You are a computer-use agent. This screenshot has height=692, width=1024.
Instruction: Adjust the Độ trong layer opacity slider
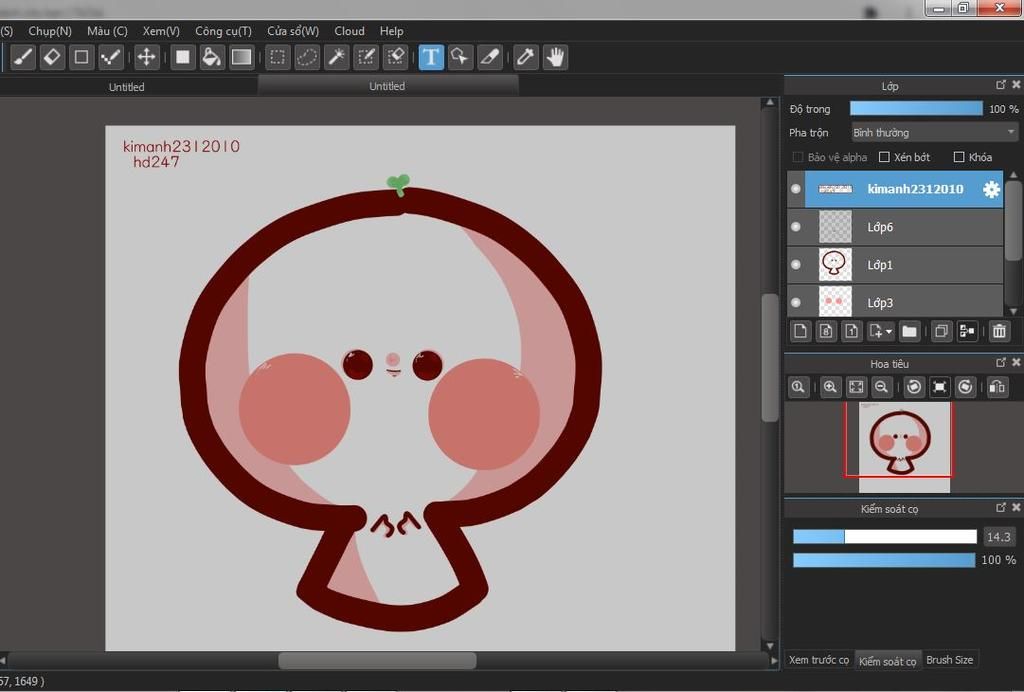[x=916, y=109]
